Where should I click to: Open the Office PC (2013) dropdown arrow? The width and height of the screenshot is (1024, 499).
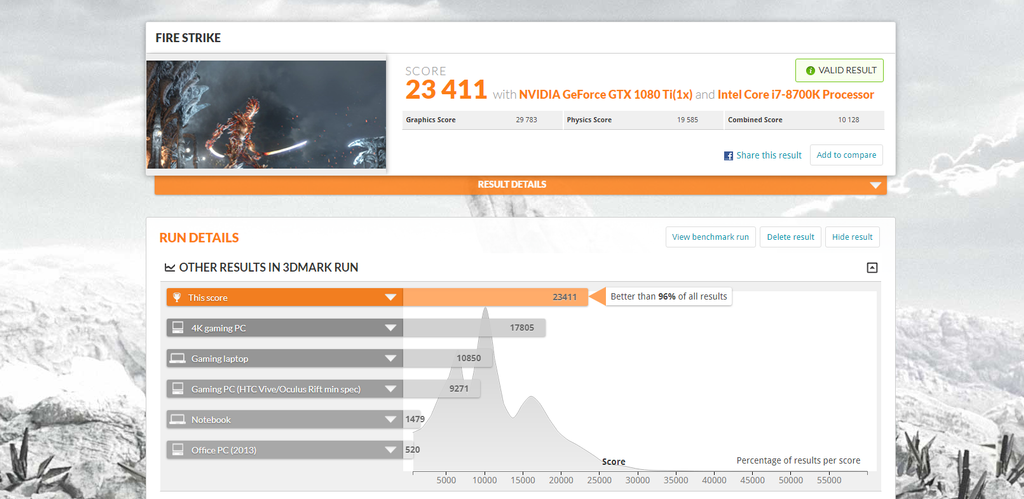(391, 450)
